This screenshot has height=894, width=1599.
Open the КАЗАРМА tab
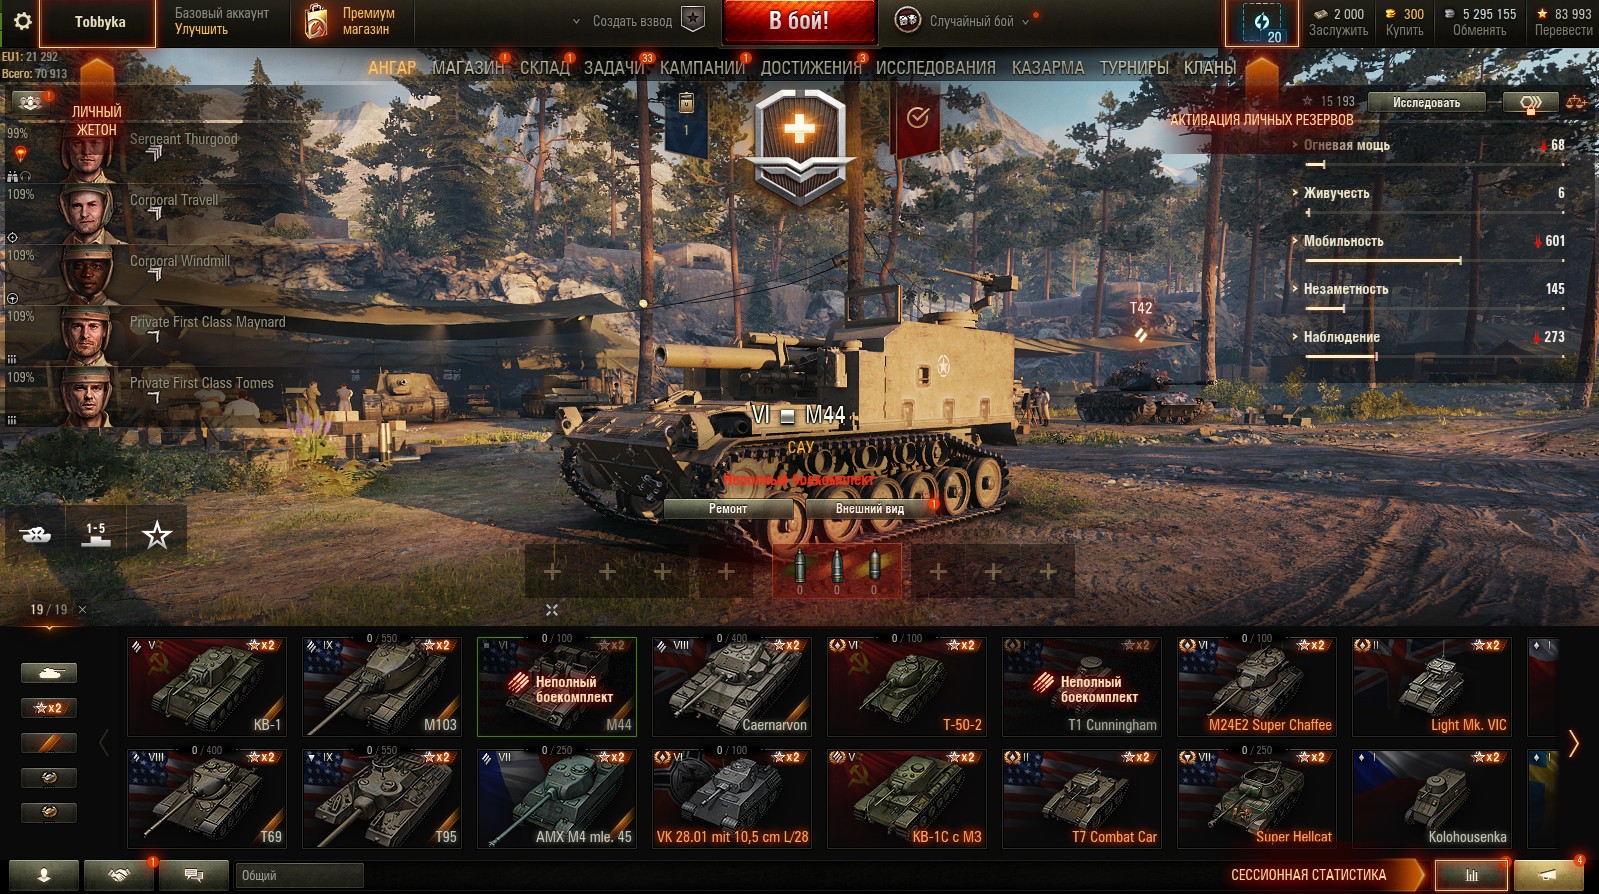pyautogui.click(x=1047, y=68)
